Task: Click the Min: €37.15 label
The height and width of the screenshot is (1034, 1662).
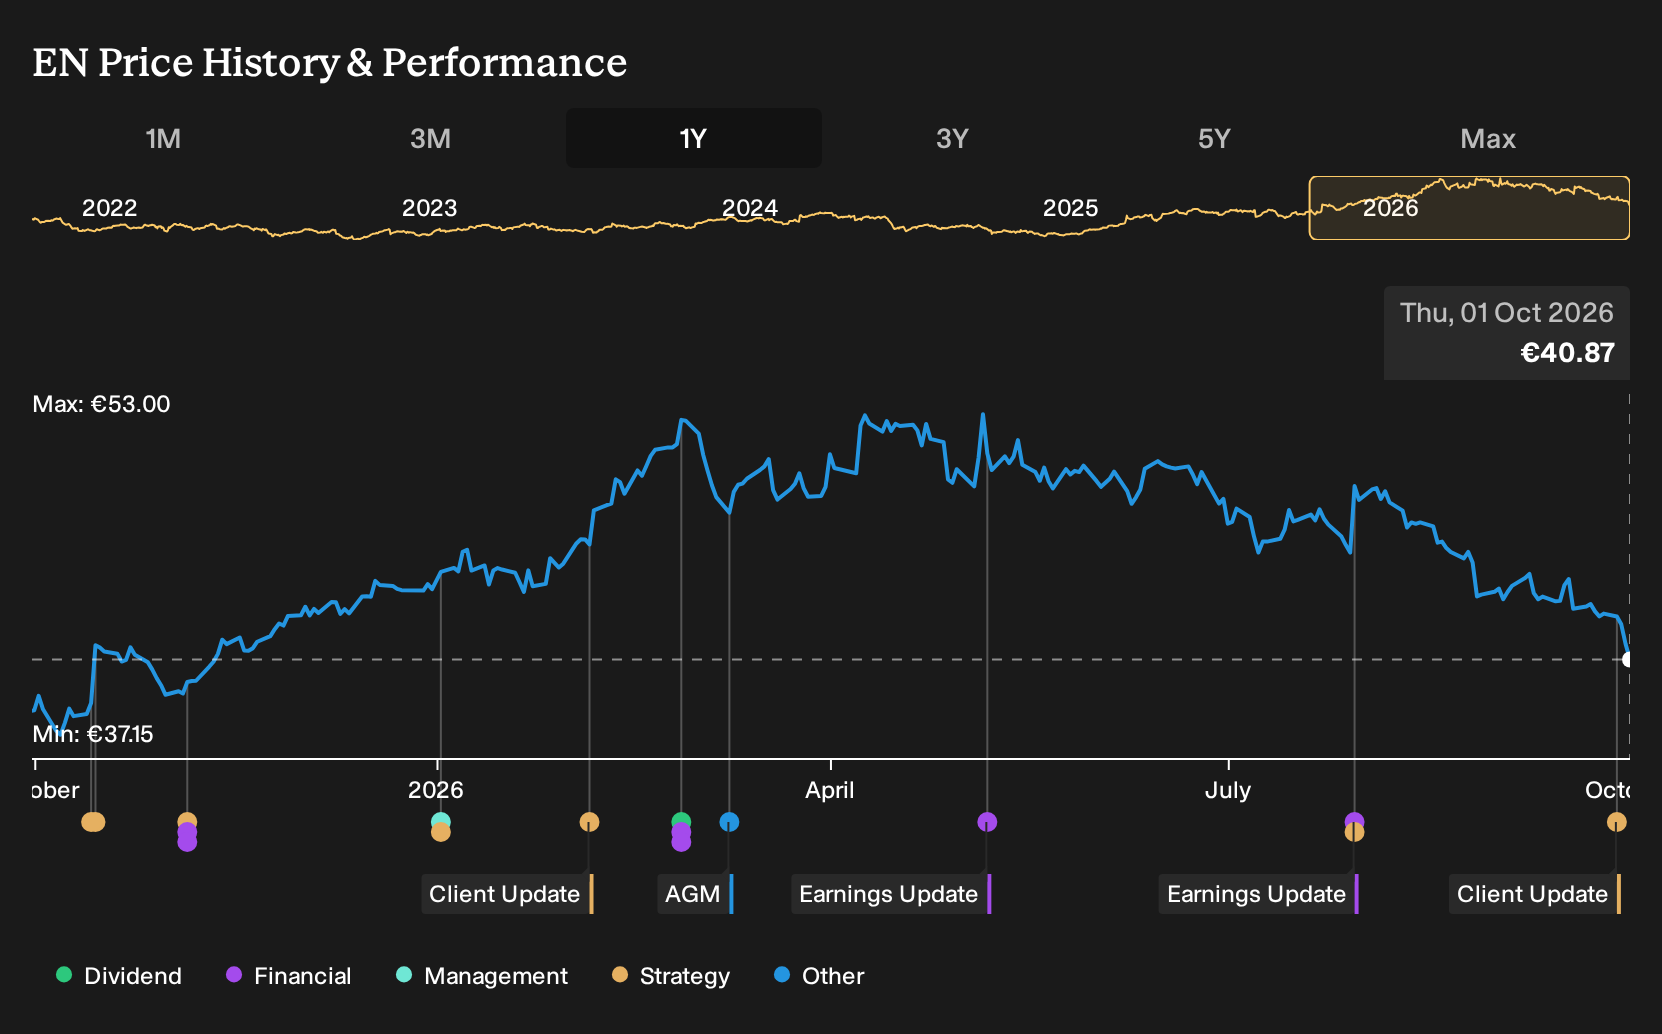Action: pyautogui.click(x=93, y=734)
